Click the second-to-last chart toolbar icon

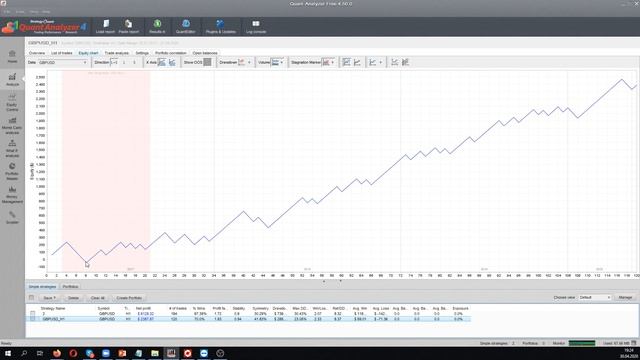395,62
